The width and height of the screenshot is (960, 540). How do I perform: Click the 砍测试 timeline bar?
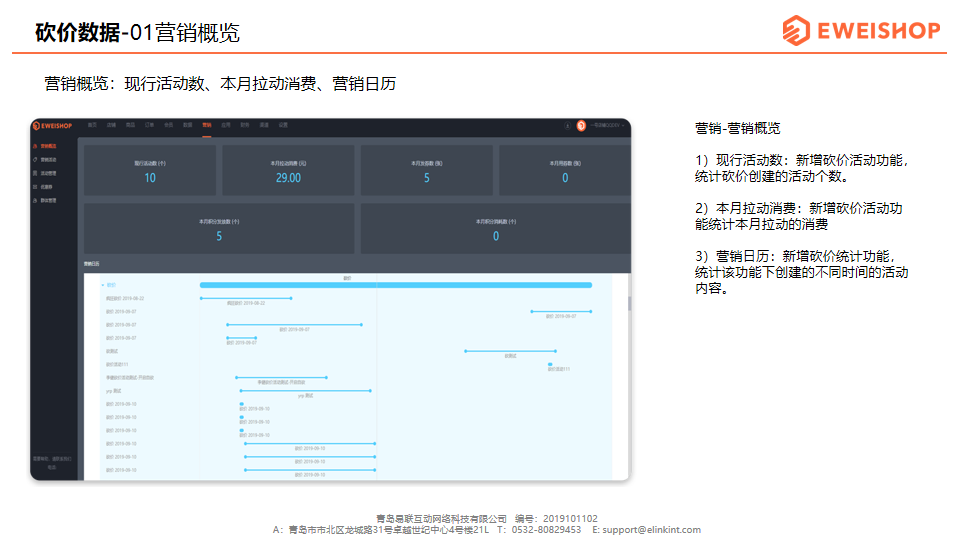coord(511,351)
